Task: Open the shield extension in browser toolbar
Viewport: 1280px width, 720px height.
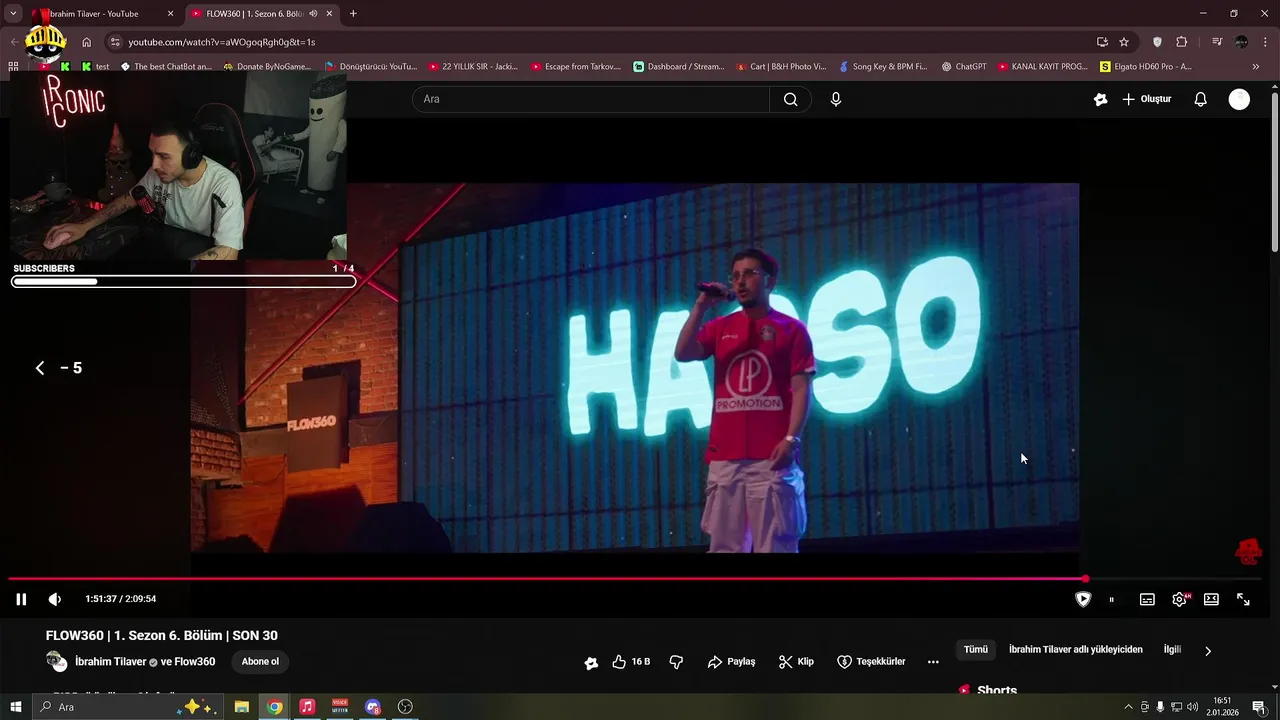Action: point(1157,42)
